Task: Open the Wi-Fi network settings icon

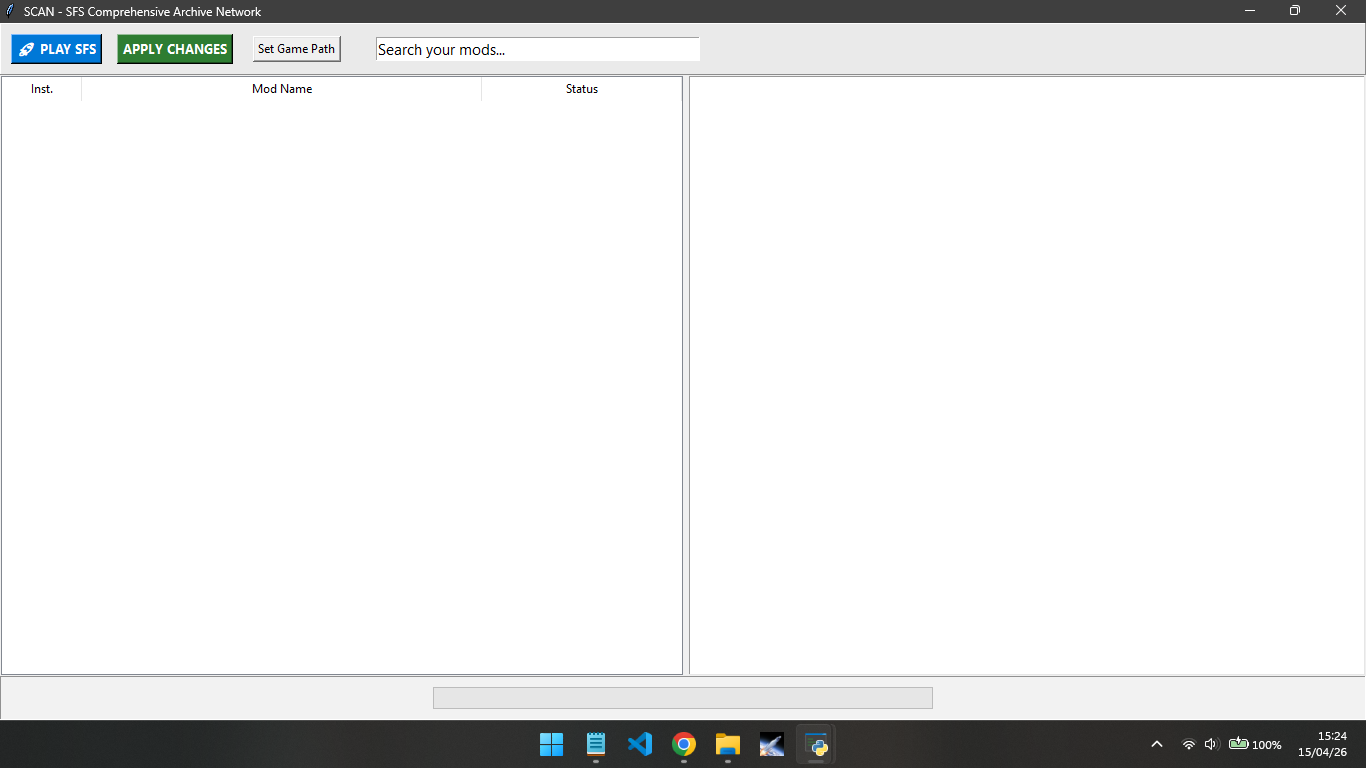Action: tap(1189, 744)
